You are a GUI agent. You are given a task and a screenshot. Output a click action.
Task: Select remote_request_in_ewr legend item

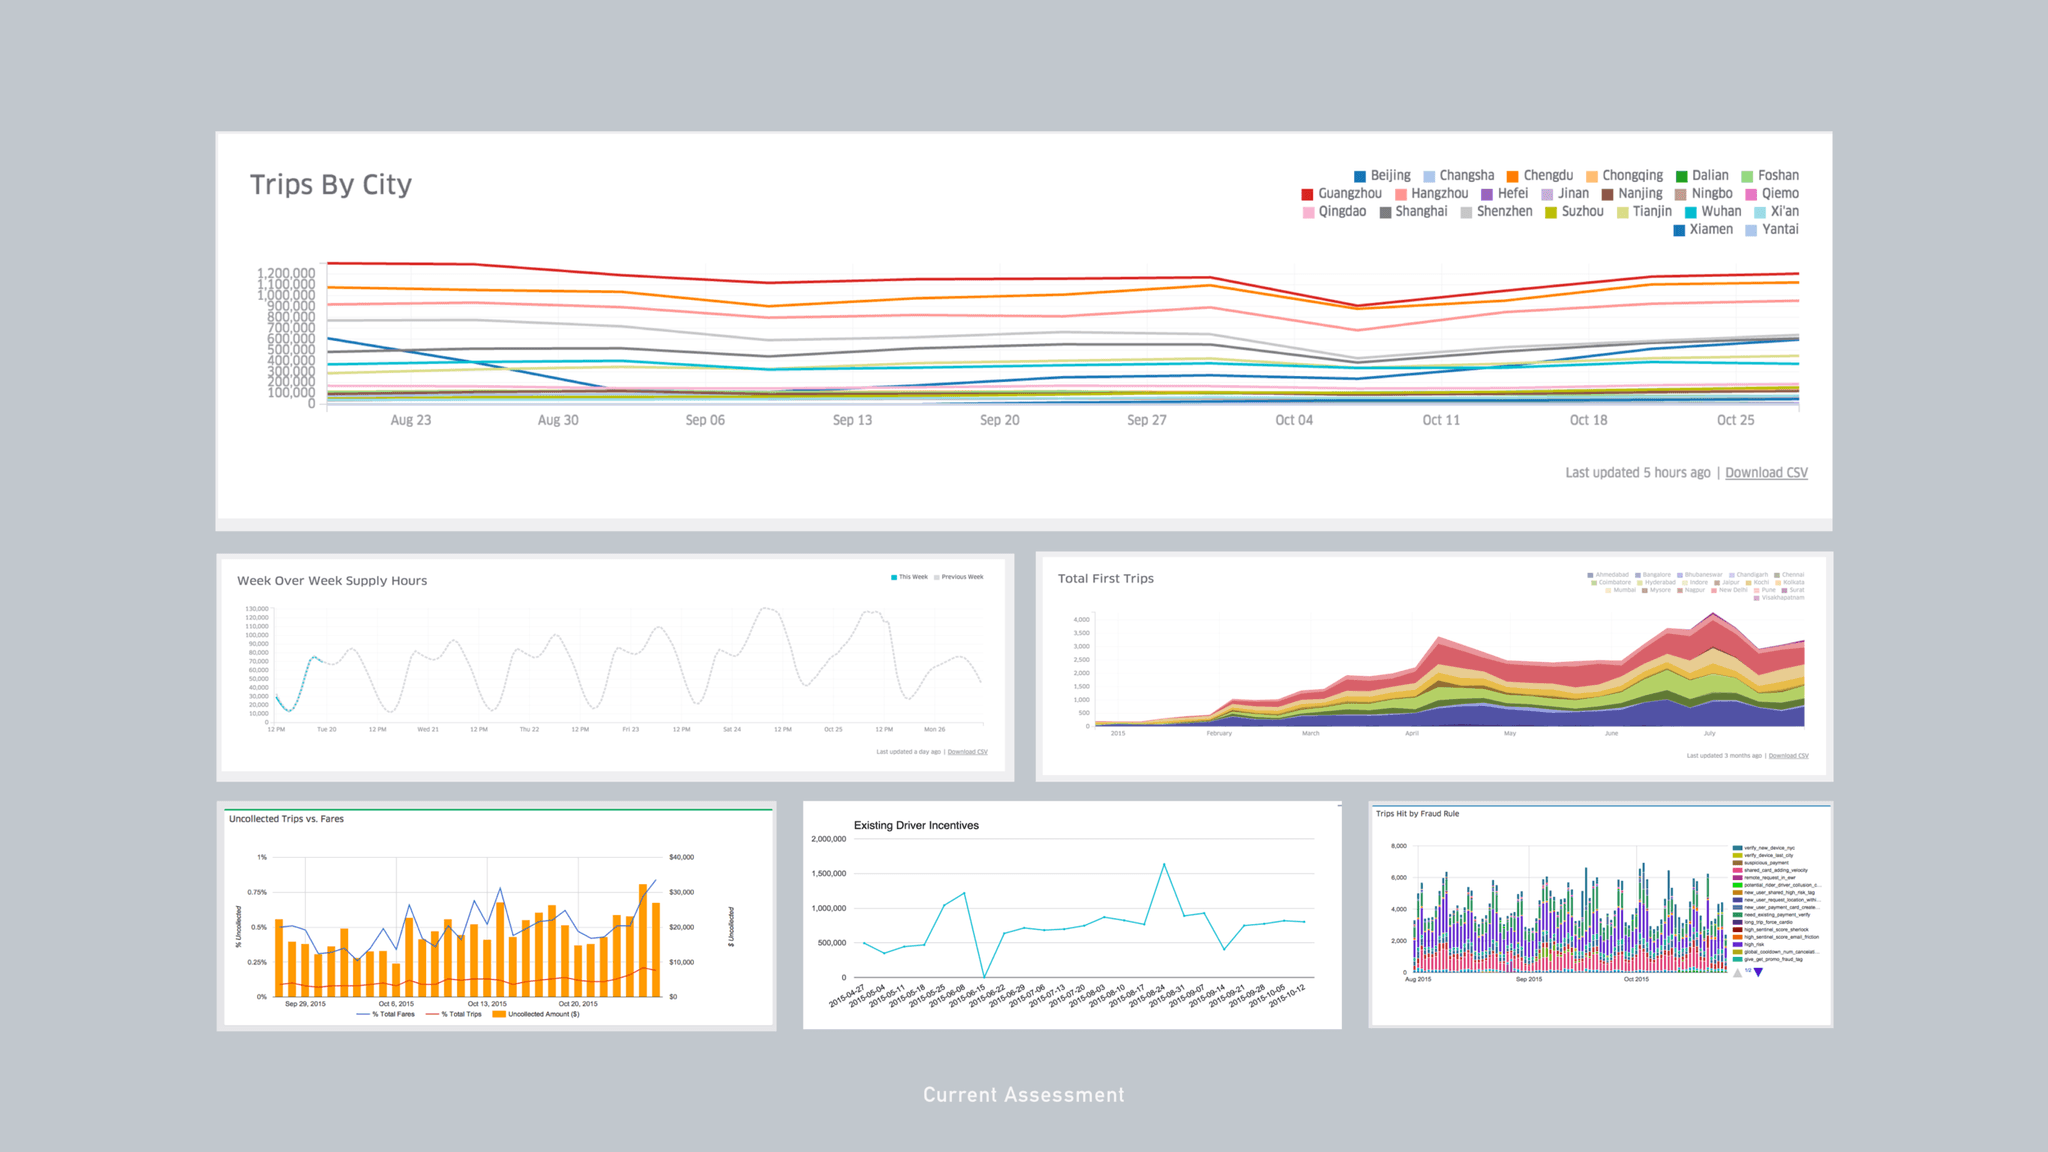pos(1764,878)
